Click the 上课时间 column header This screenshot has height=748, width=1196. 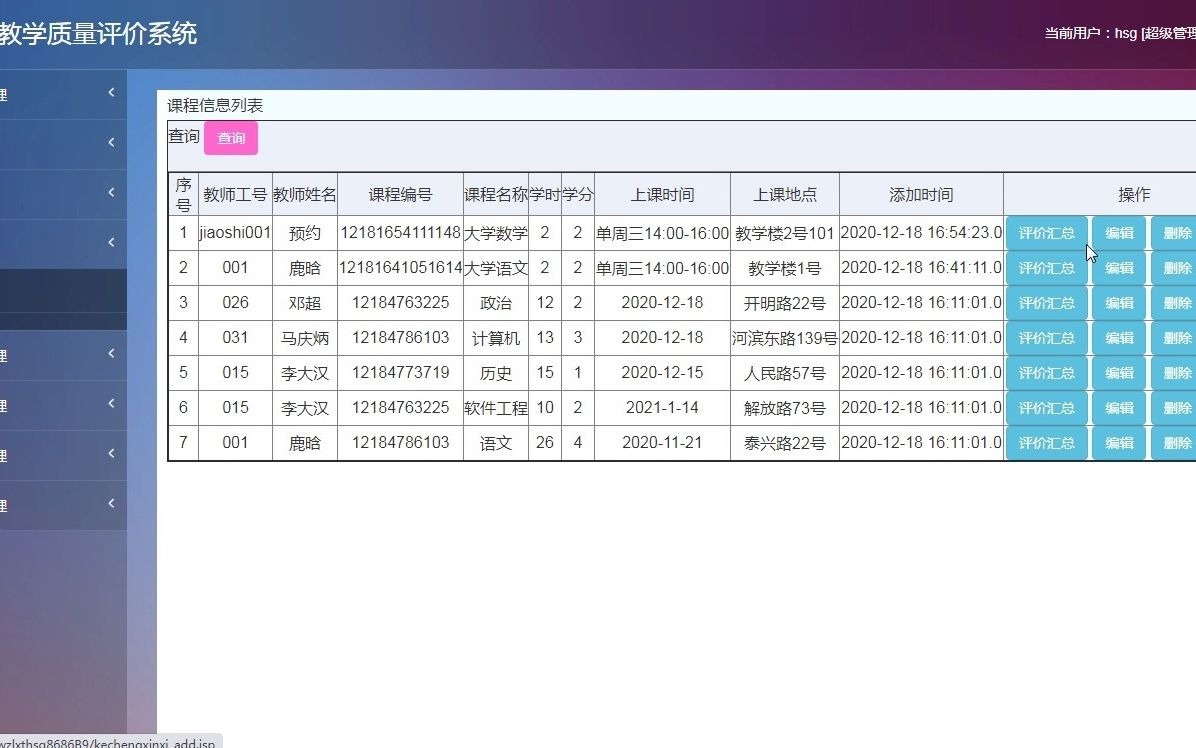pyautogui.click(x=662, y=194)
